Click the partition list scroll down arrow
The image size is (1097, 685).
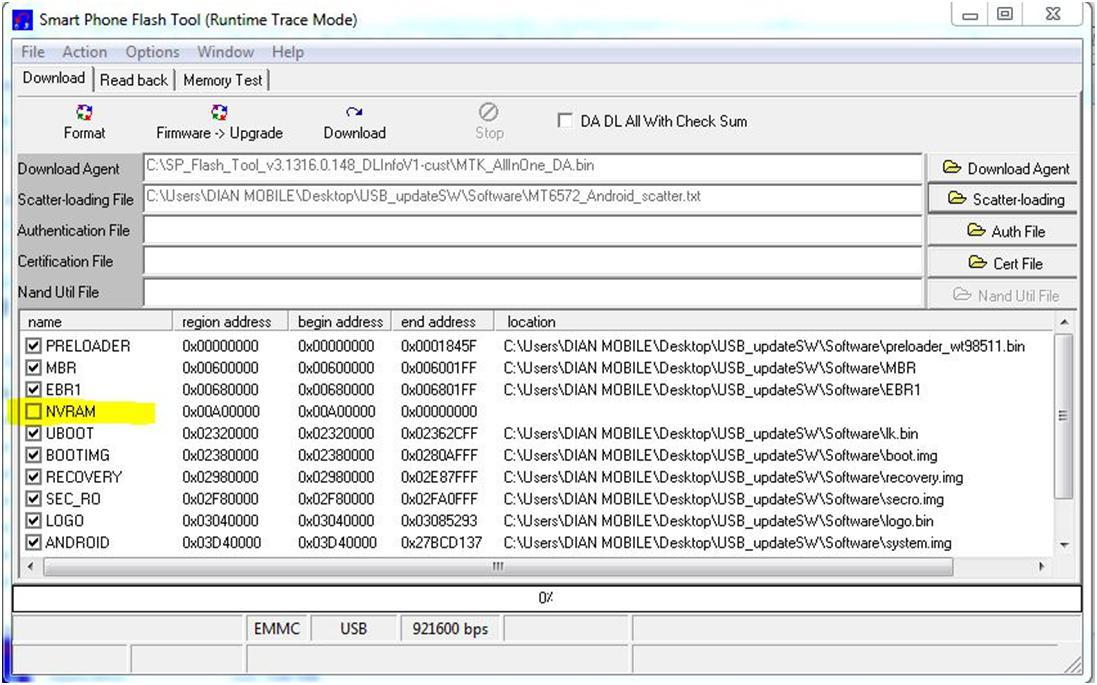[x=1064, y=544]
